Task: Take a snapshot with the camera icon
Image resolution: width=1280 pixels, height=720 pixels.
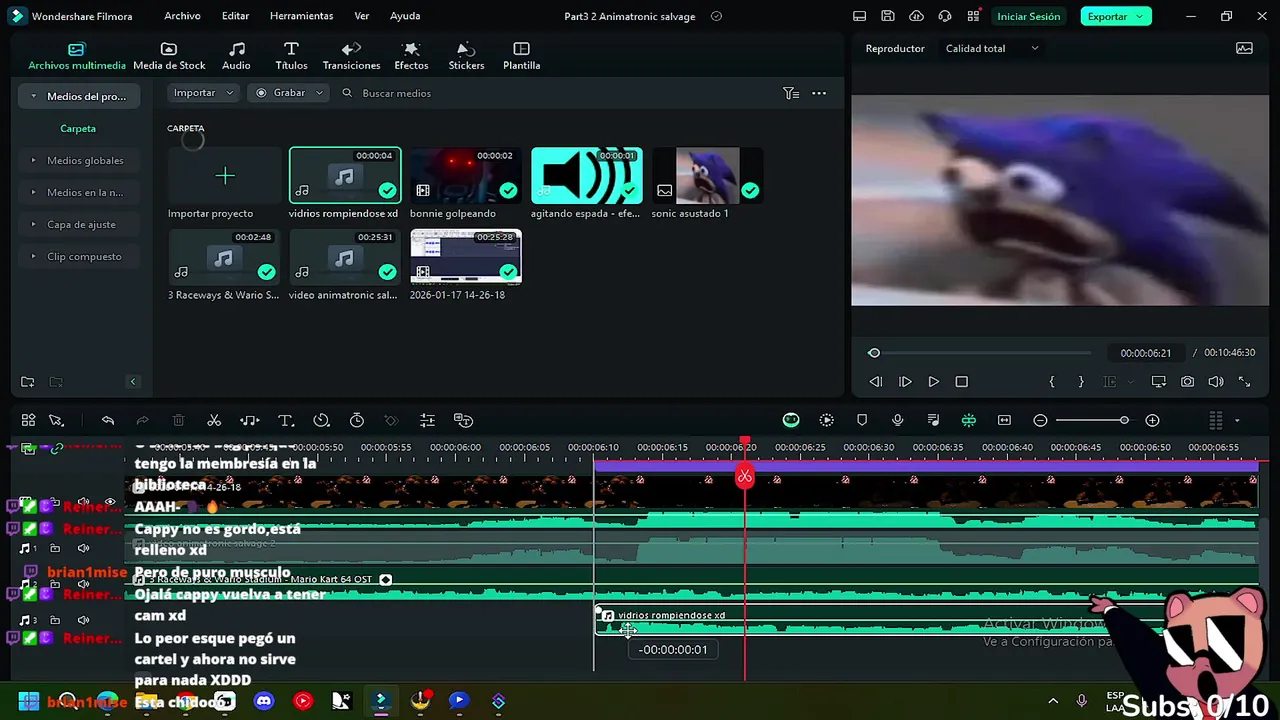Action: [x=1187, y=382]
